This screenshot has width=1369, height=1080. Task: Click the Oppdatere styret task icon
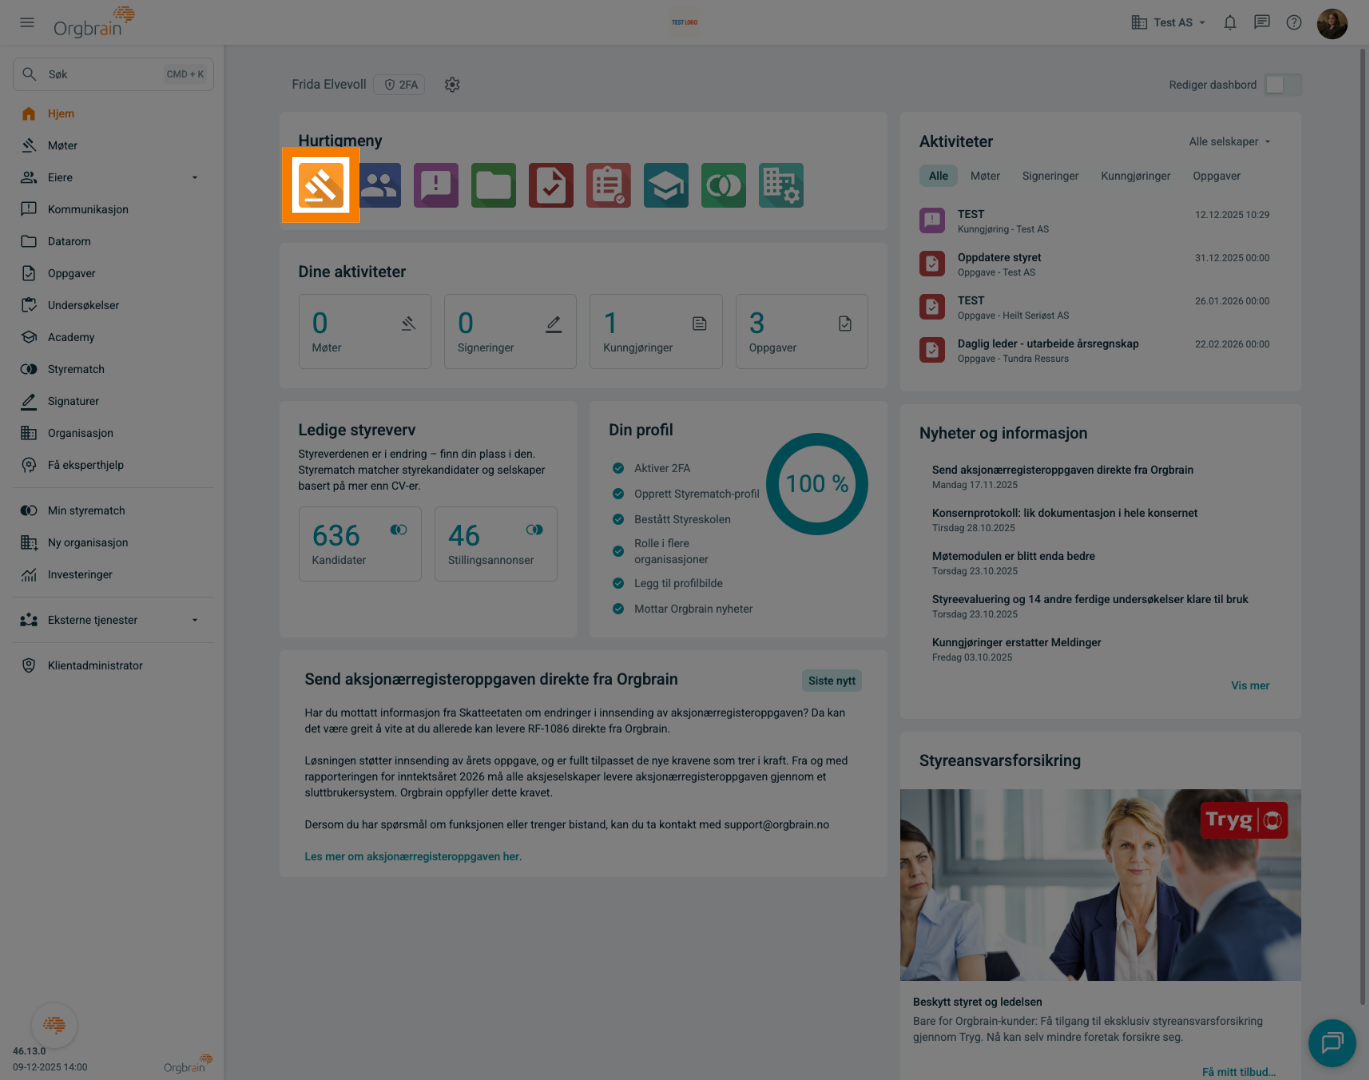point(932,263)
